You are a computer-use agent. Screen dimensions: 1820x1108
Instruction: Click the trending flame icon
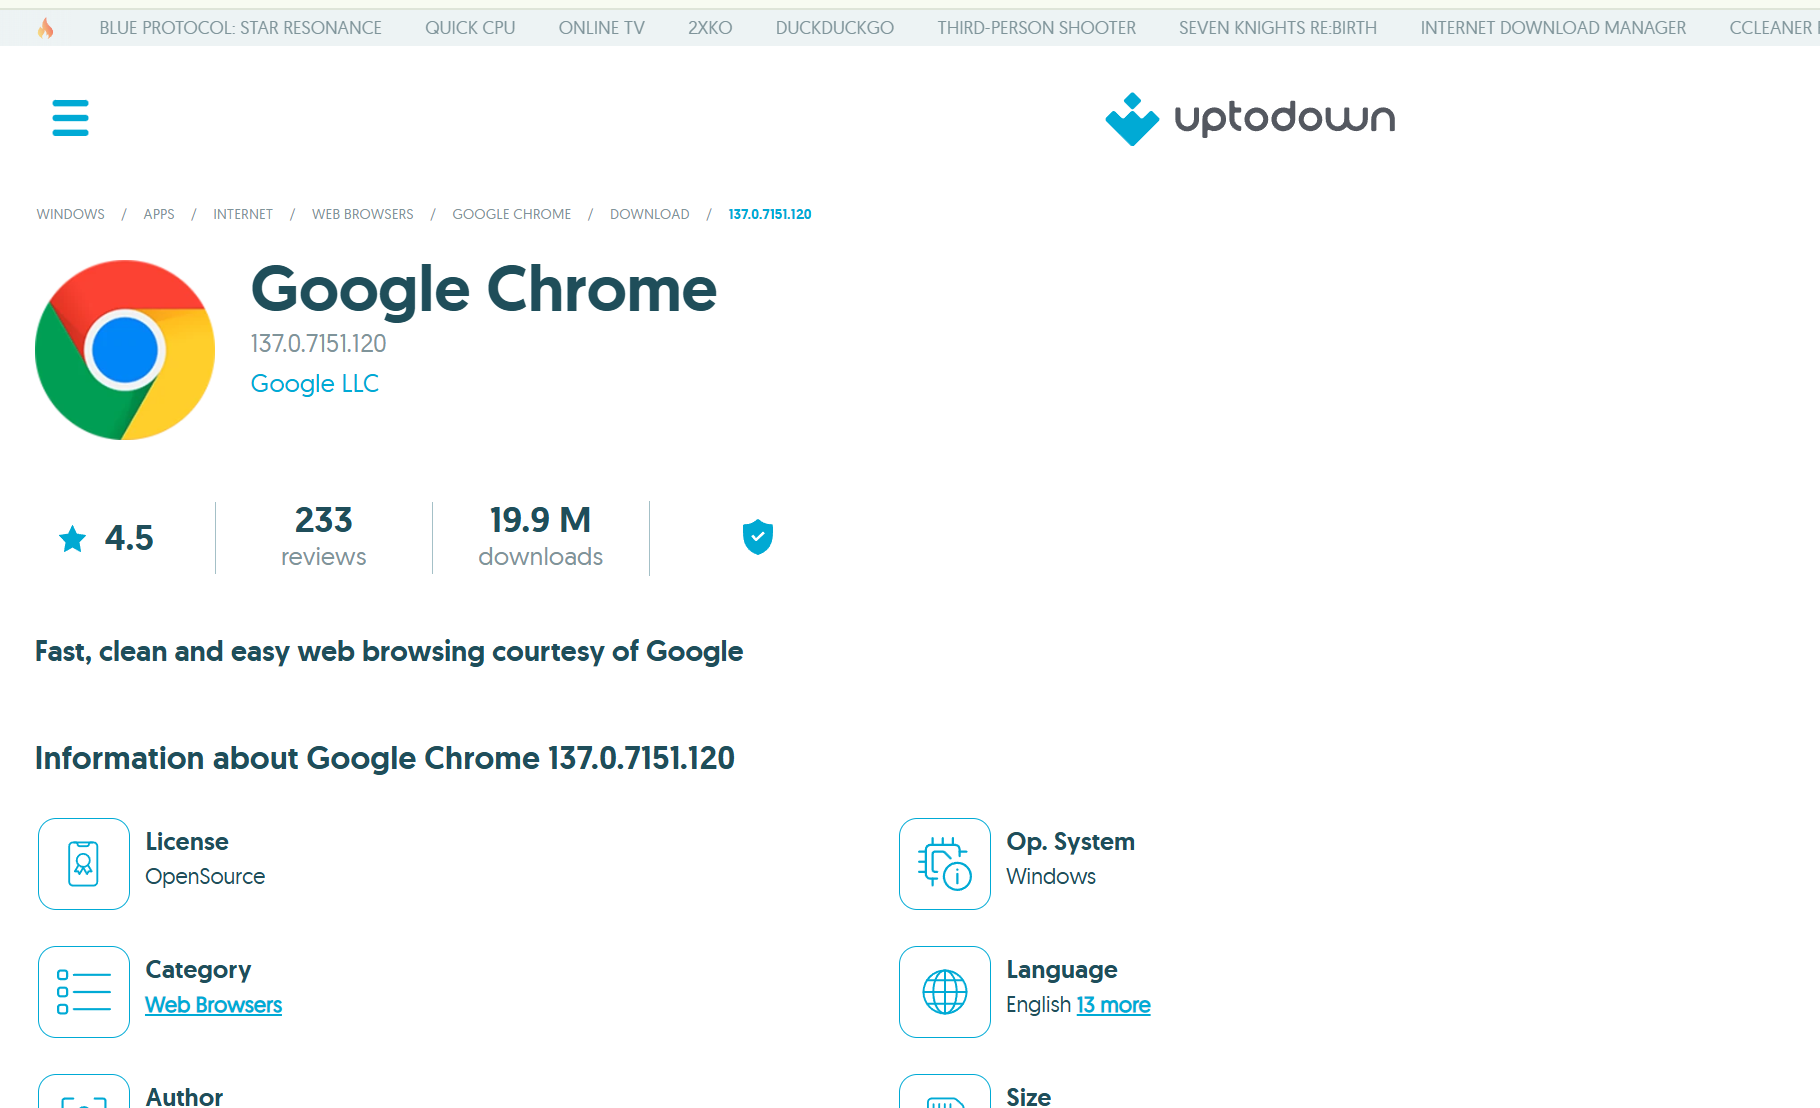45,28
